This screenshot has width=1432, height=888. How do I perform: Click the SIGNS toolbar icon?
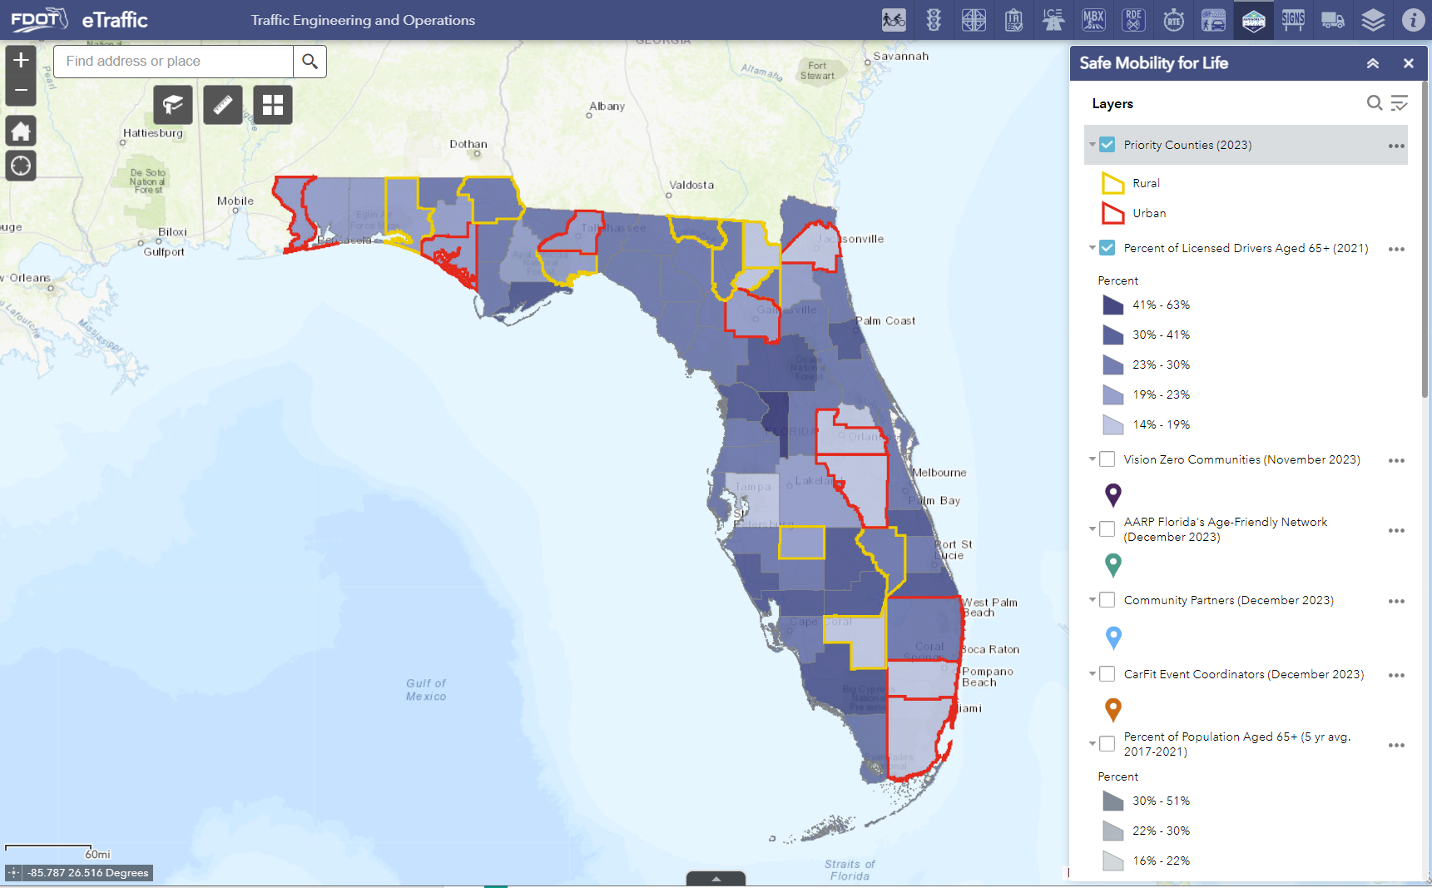point(1293,20)
